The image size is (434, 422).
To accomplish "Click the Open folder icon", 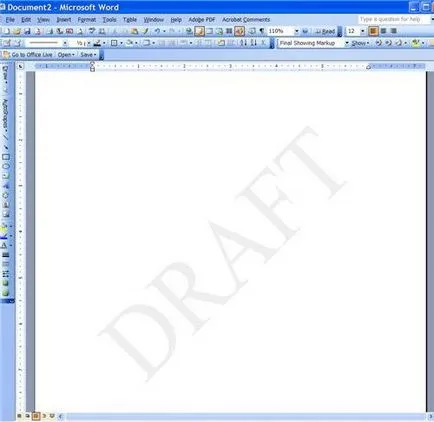I will [x=17, y=31].
